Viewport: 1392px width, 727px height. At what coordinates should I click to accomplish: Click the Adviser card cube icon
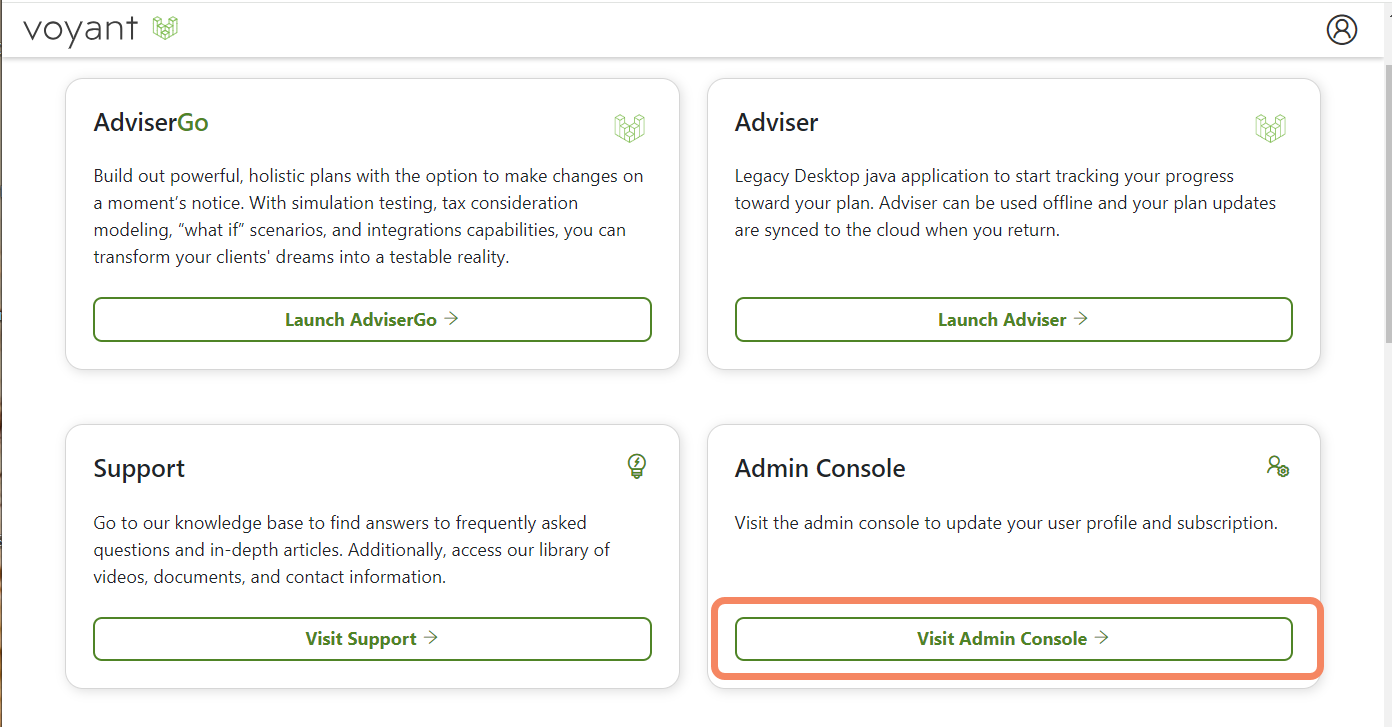pyautogui.click(x=1271, y=127)
